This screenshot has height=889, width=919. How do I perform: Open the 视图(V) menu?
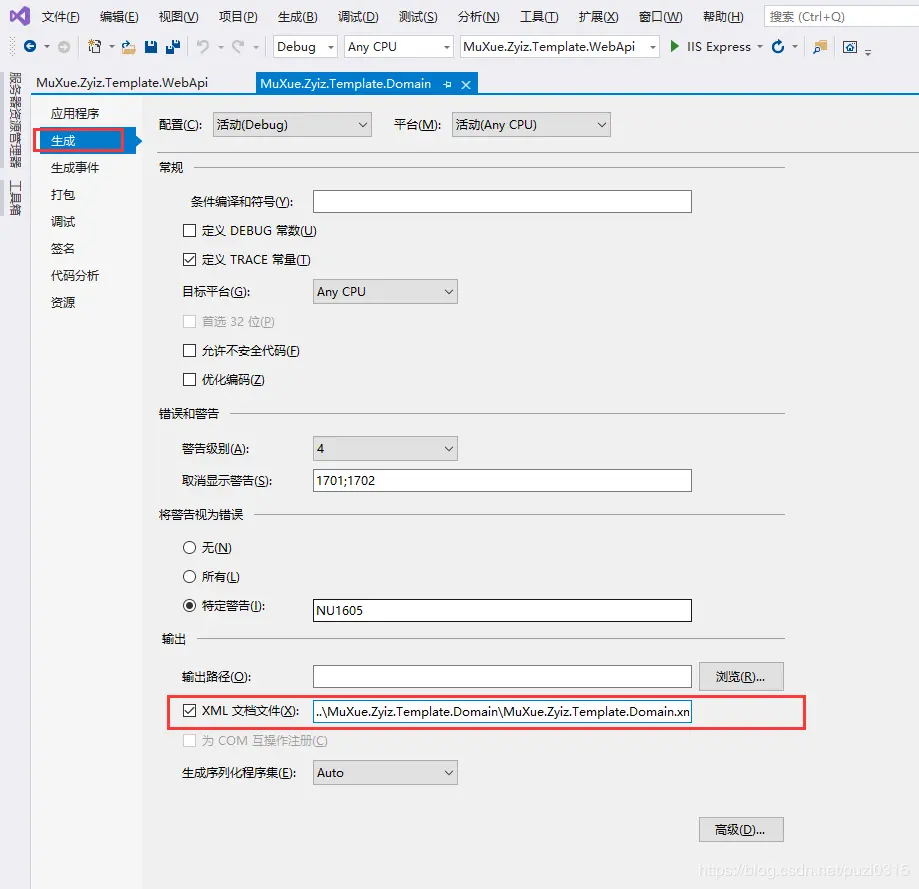tap(179, 17)
